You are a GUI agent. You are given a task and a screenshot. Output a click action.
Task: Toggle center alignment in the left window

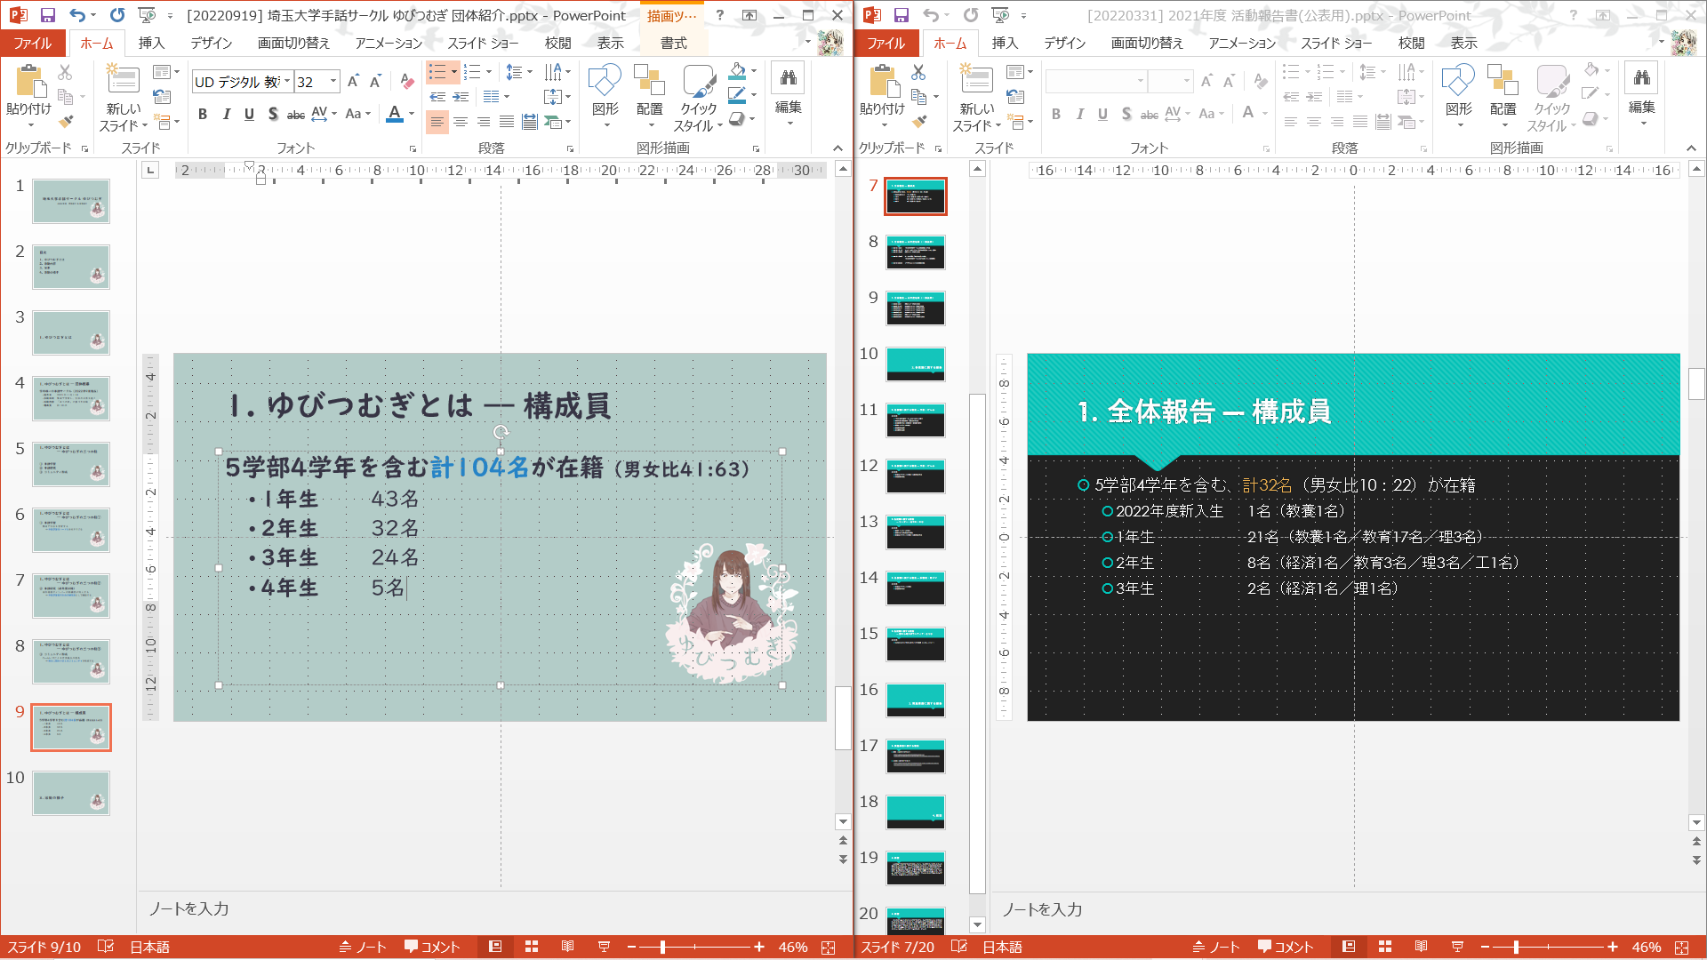coord(460,122)
